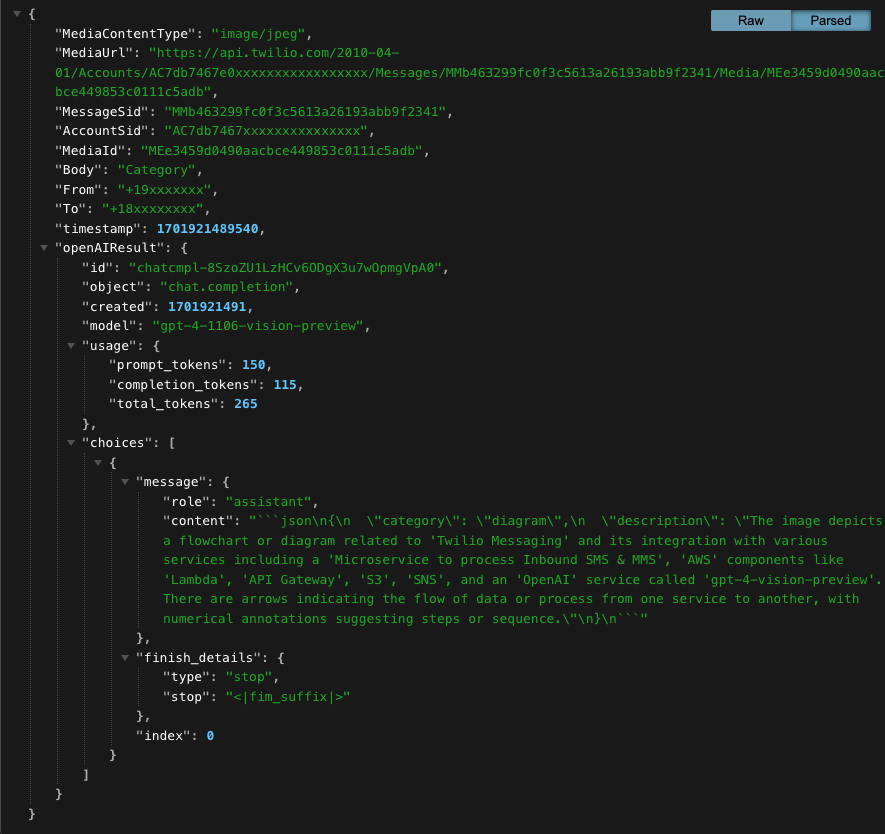Select the object value chat.completion

tap(226, 287)
